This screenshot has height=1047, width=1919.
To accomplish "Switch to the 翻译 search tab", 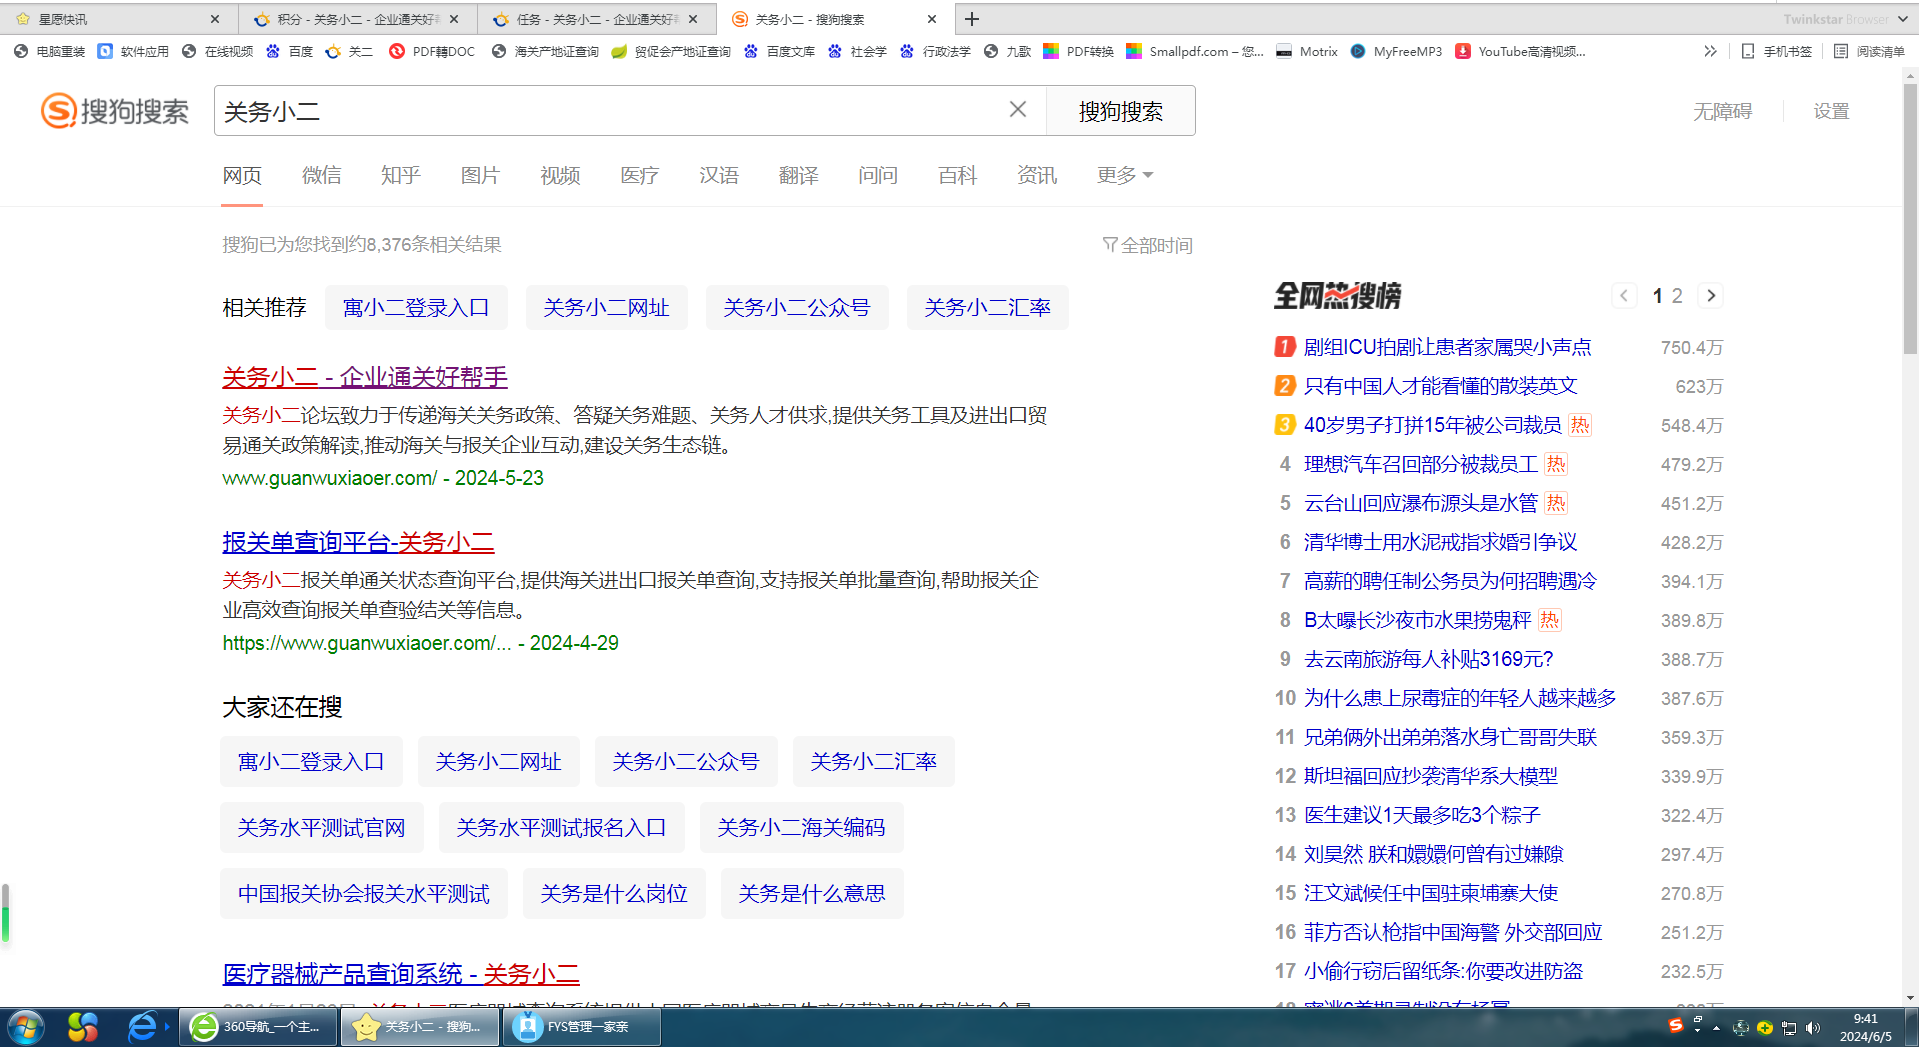I will (x=798, y=175).
